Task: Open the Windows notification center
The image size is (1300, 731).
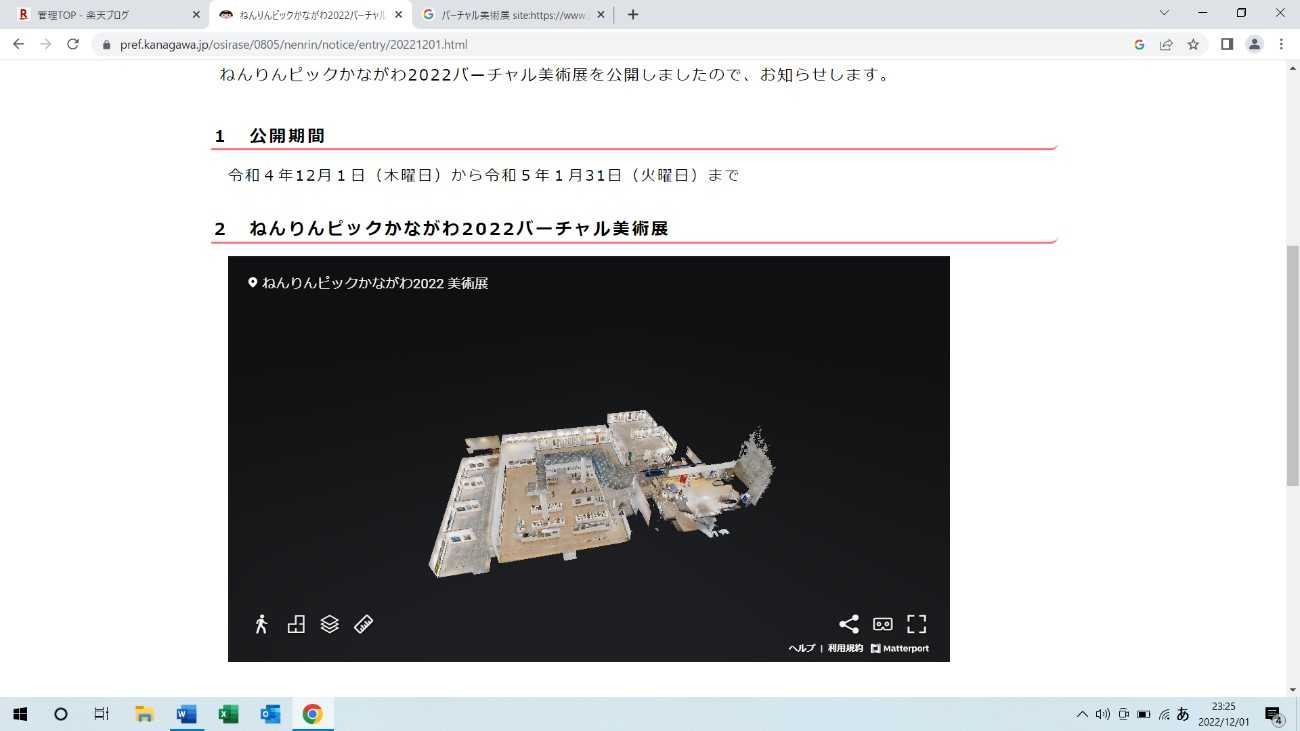Action: (x=1273, y=714)
